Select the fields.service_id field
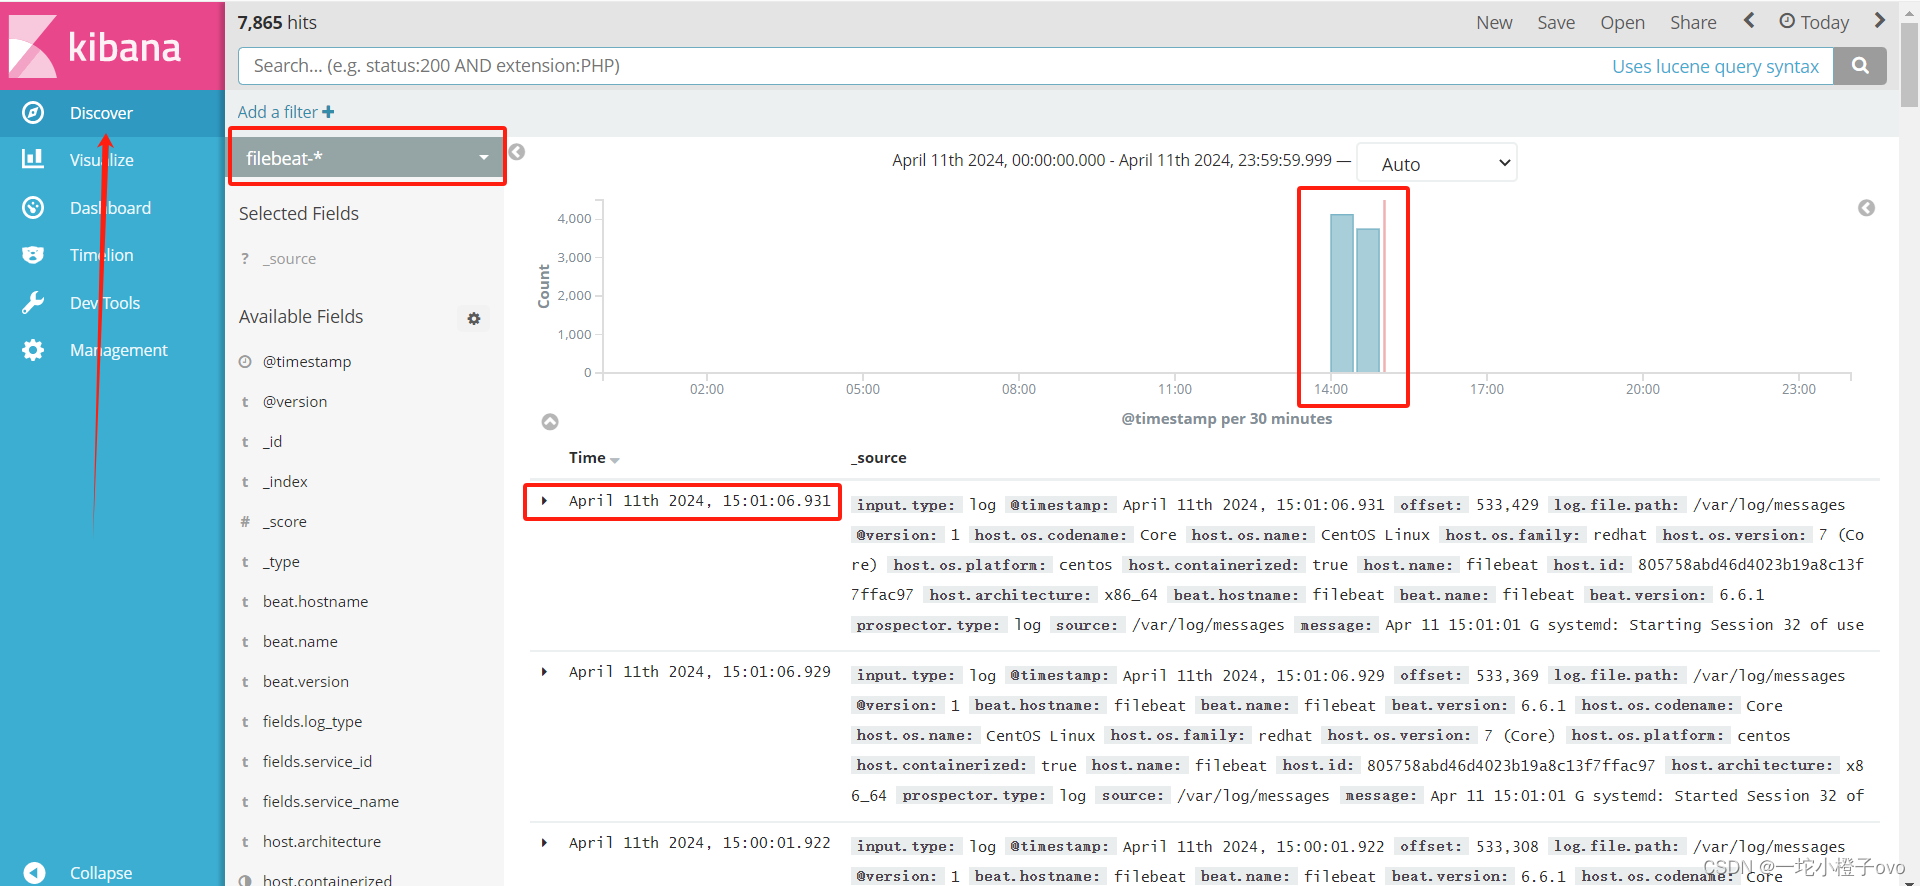 317,762
